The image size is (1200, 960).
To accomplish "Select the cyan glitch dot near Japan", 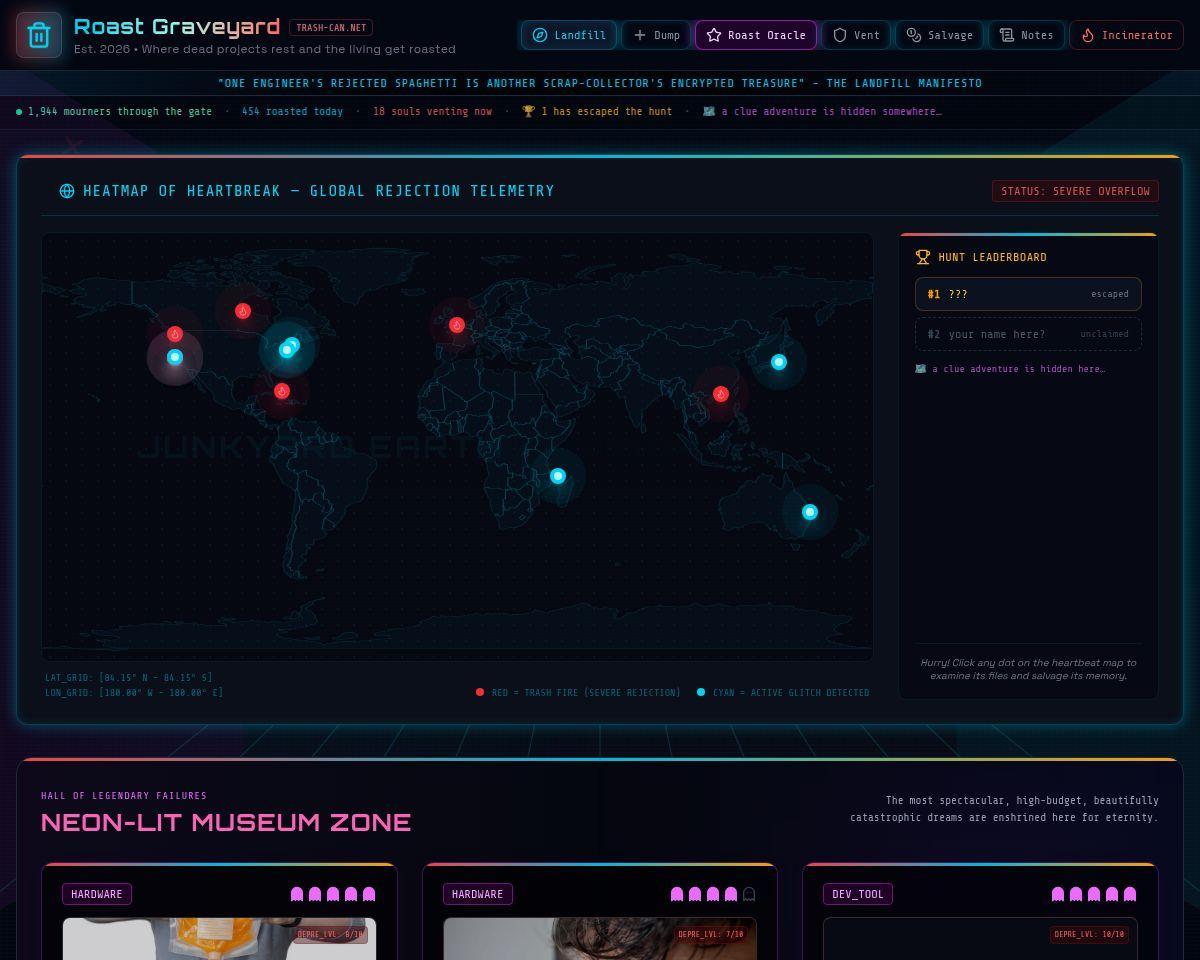I will pos(779,362).
